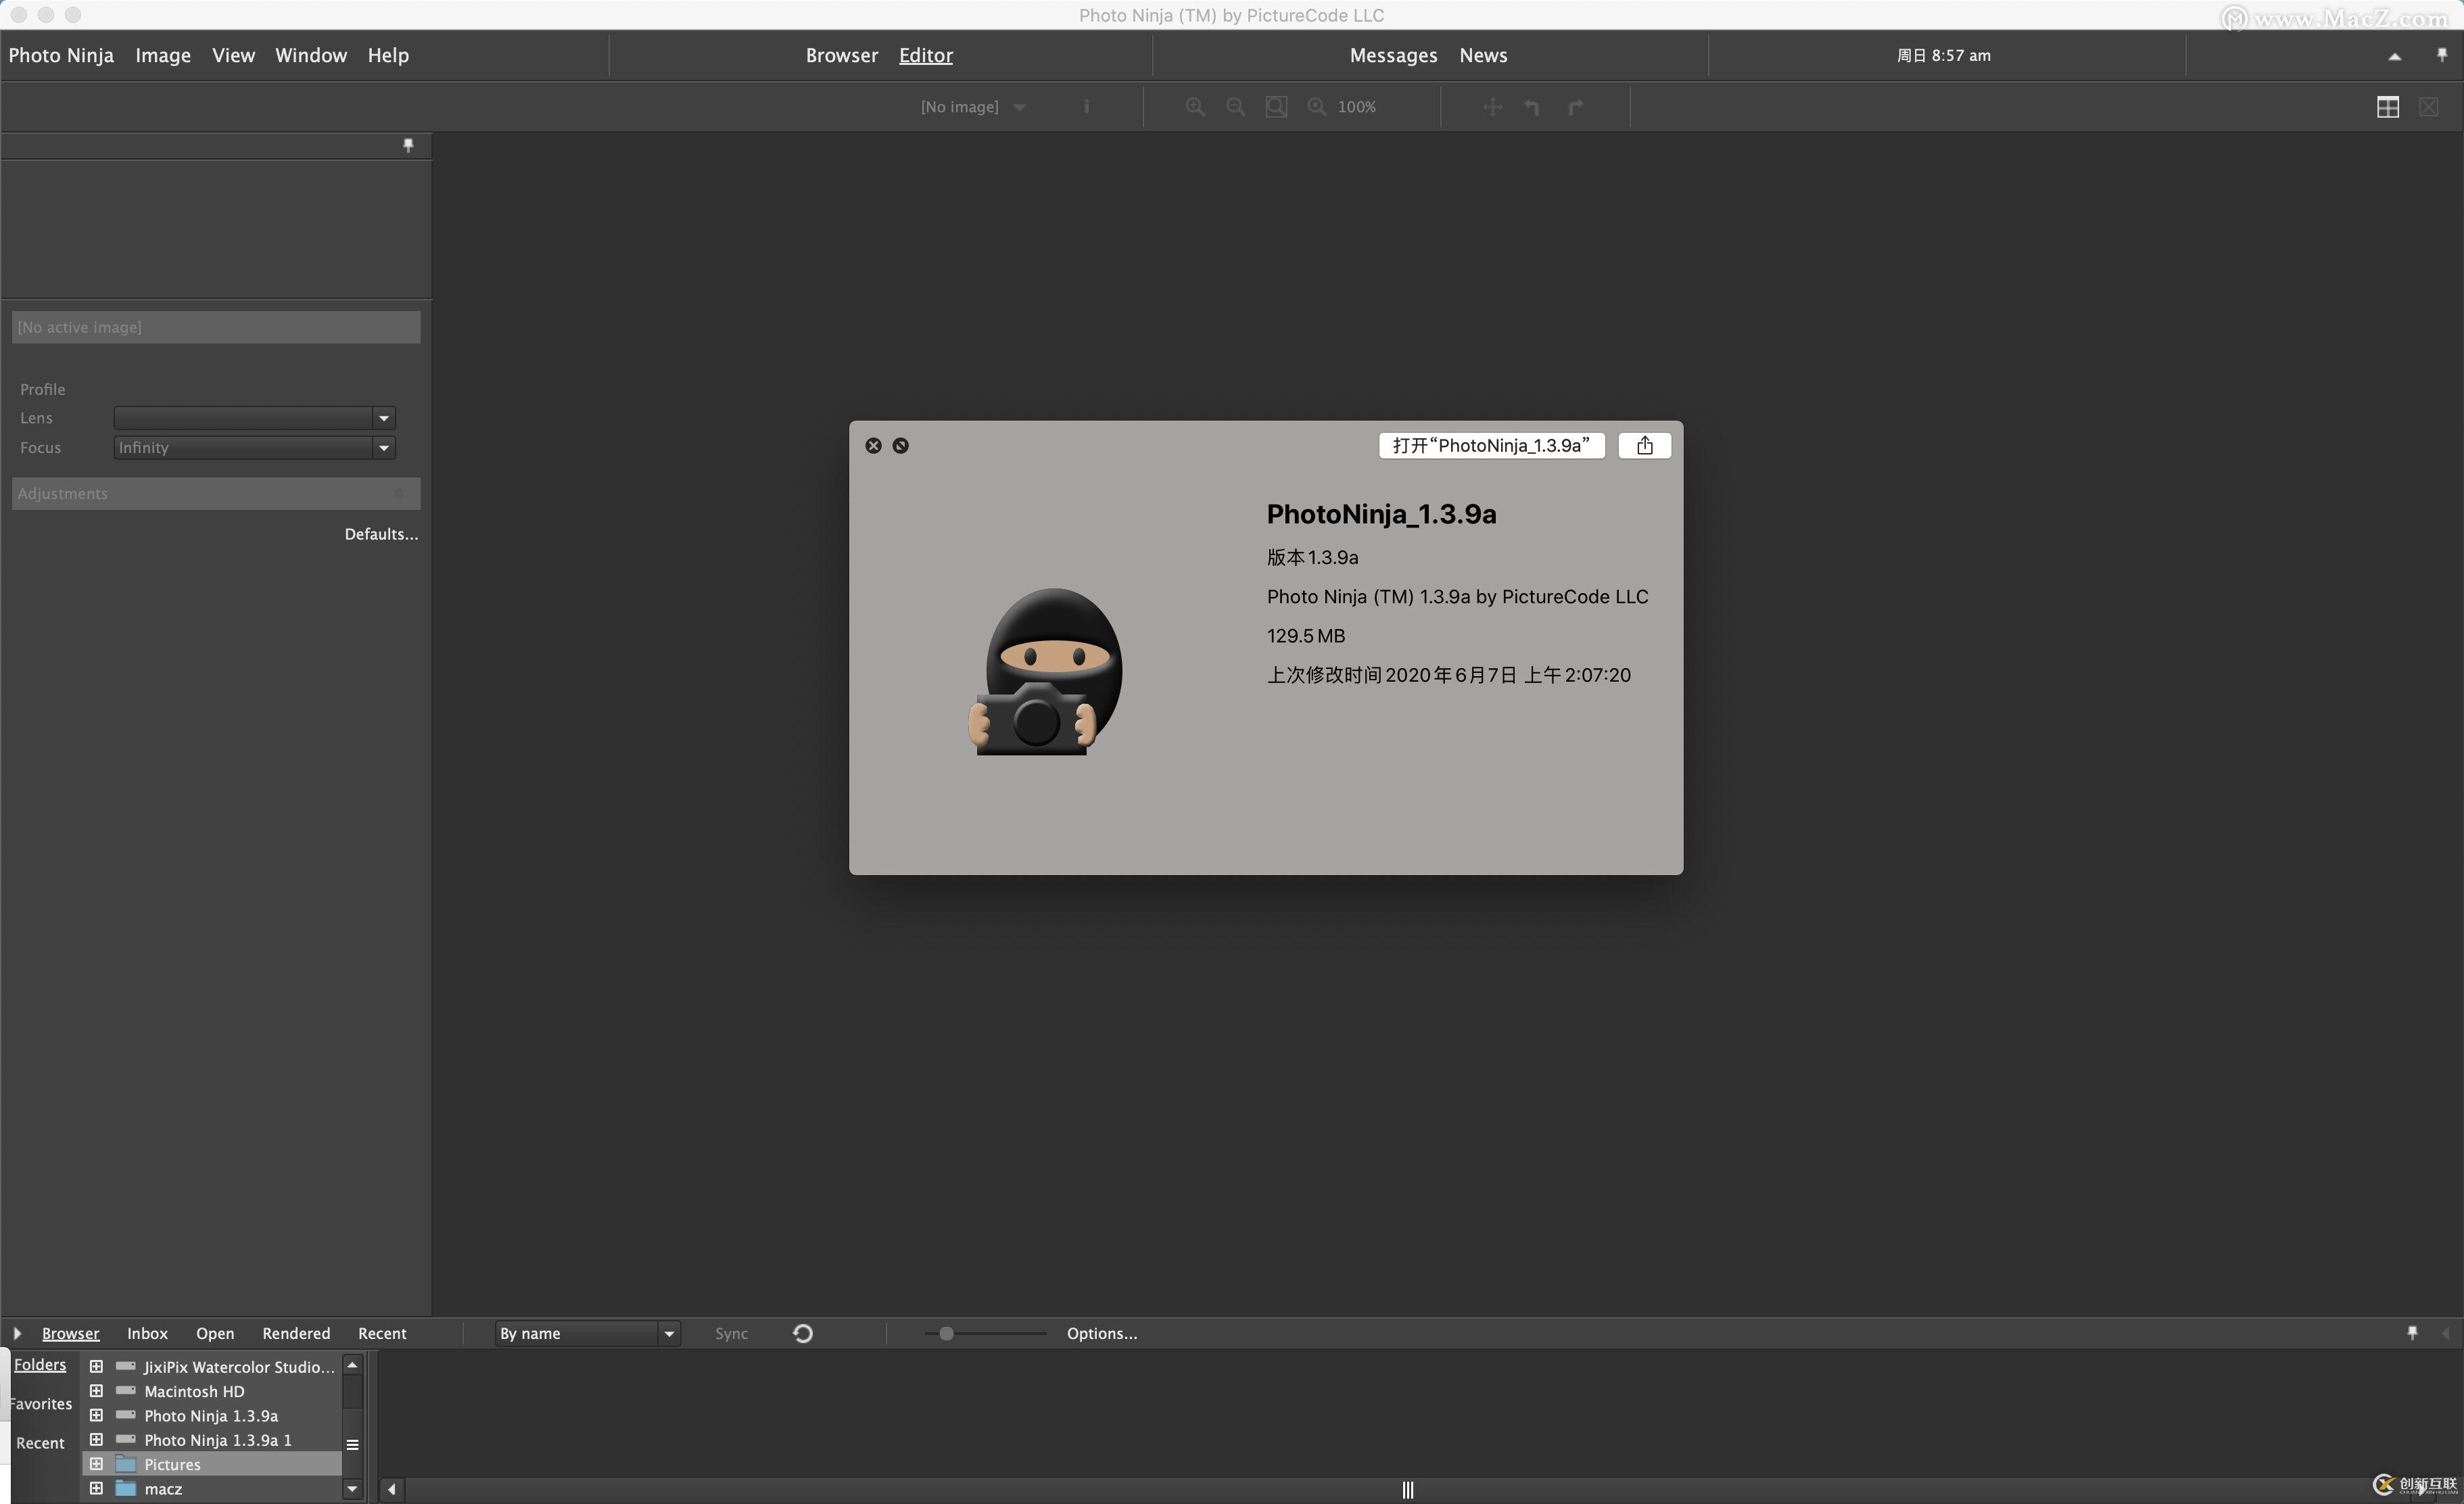Open the Window menu
Screen dimensions: 2464x1504
click(x=311, y=55)
